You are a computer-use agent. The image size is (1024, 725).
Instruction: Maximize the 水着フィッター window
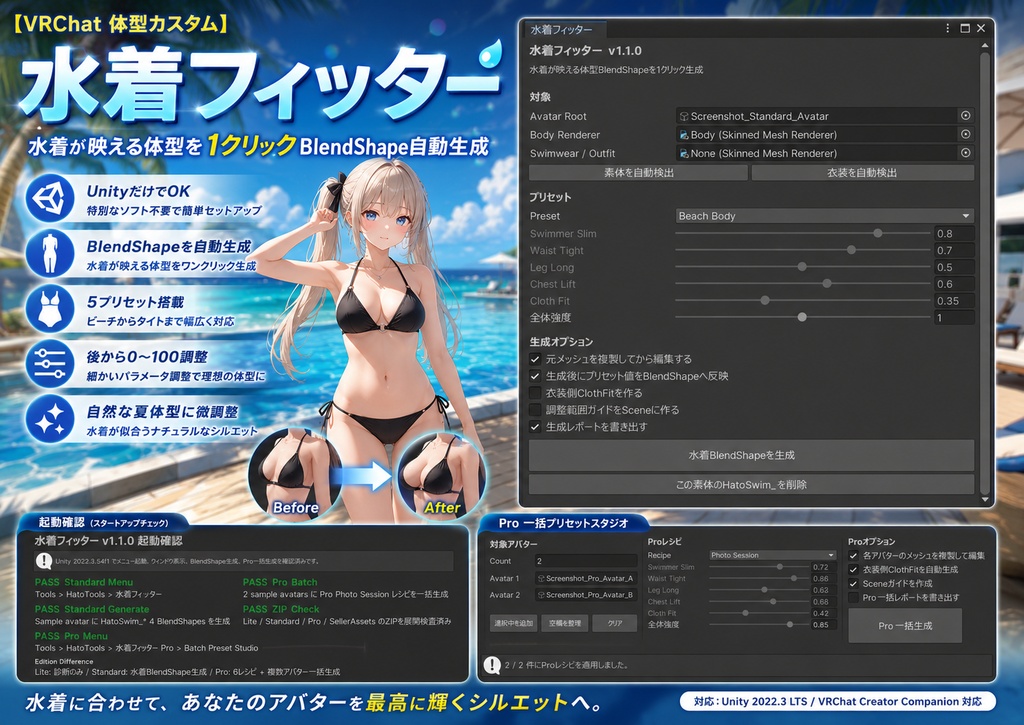pyautogui.click(x=965, y=29)
